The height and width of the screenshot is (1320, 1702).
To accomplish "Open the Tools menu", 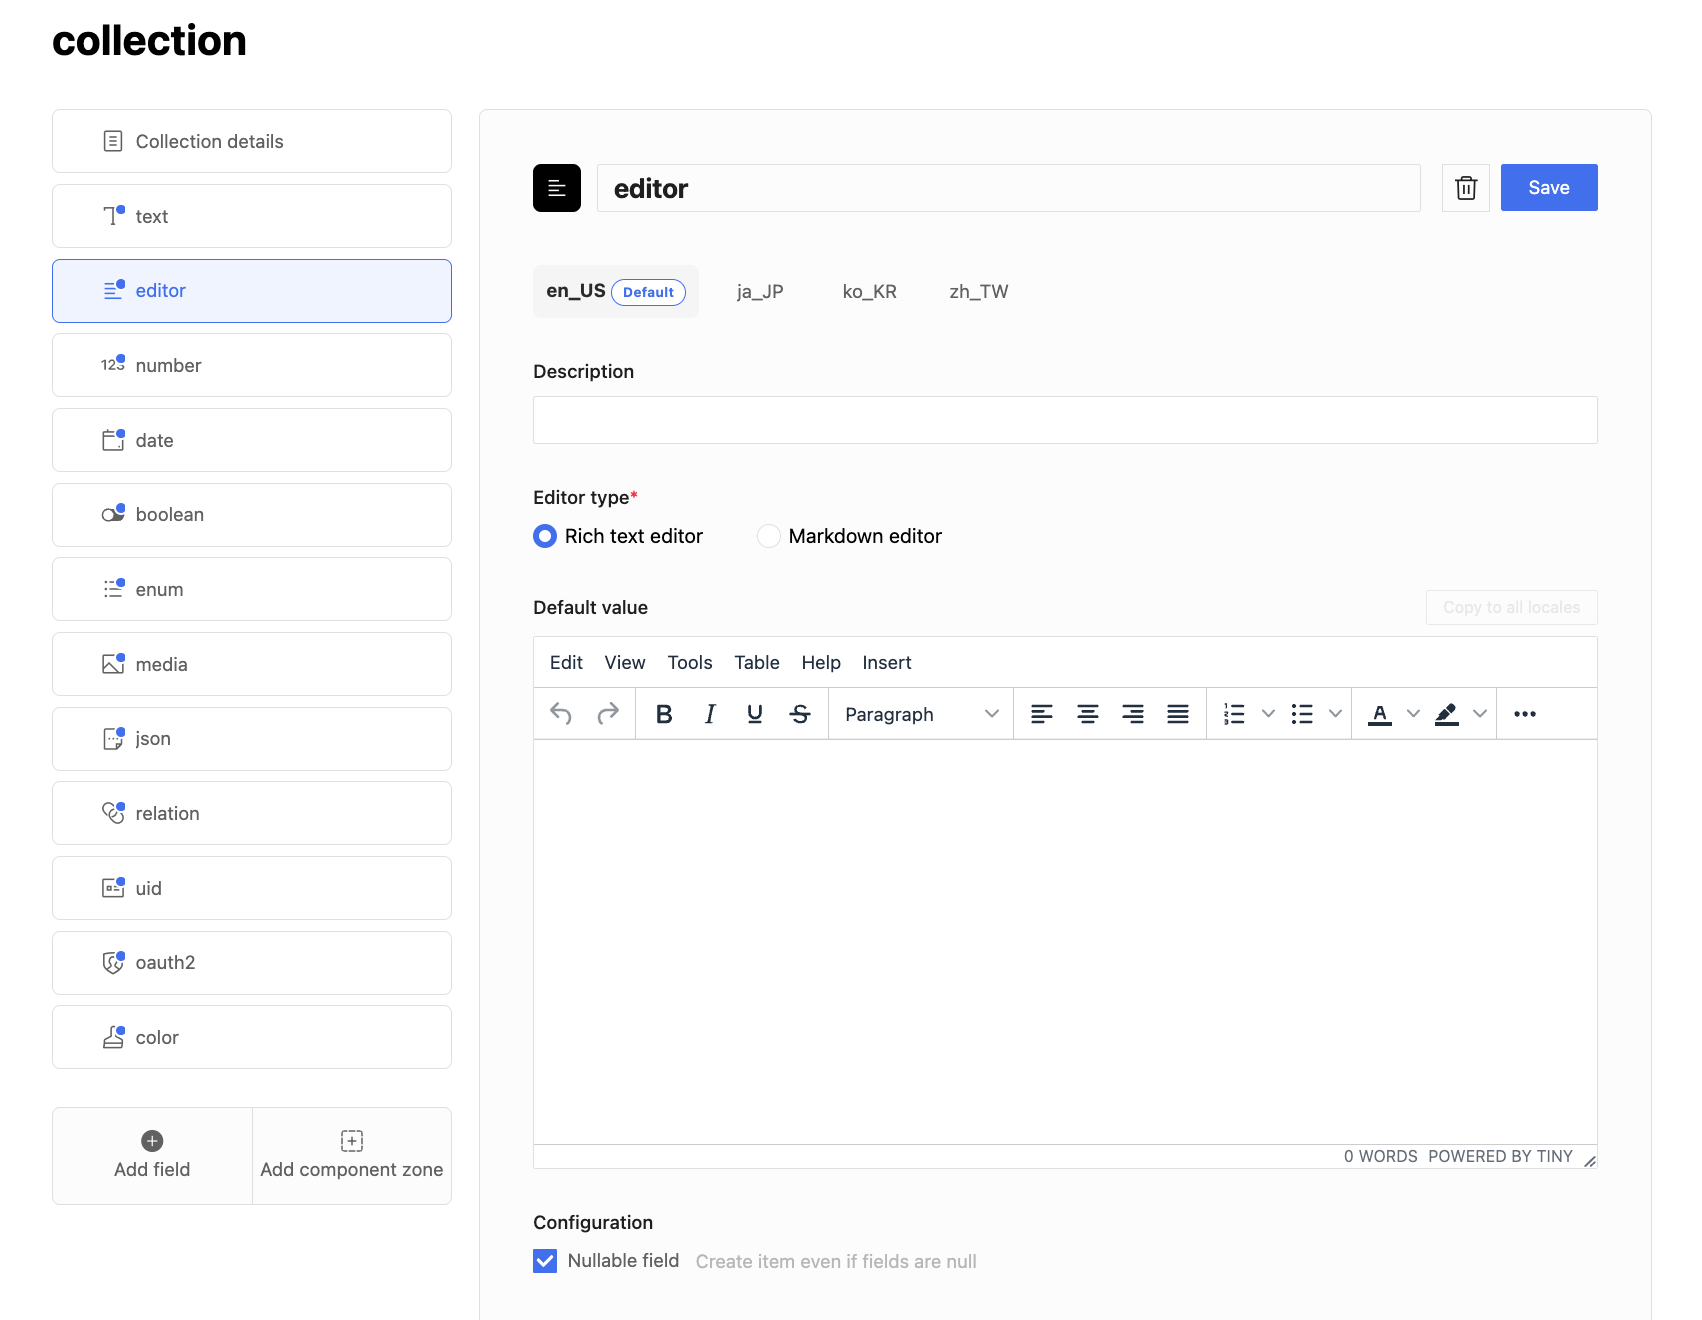I will [x=690, y=663].
